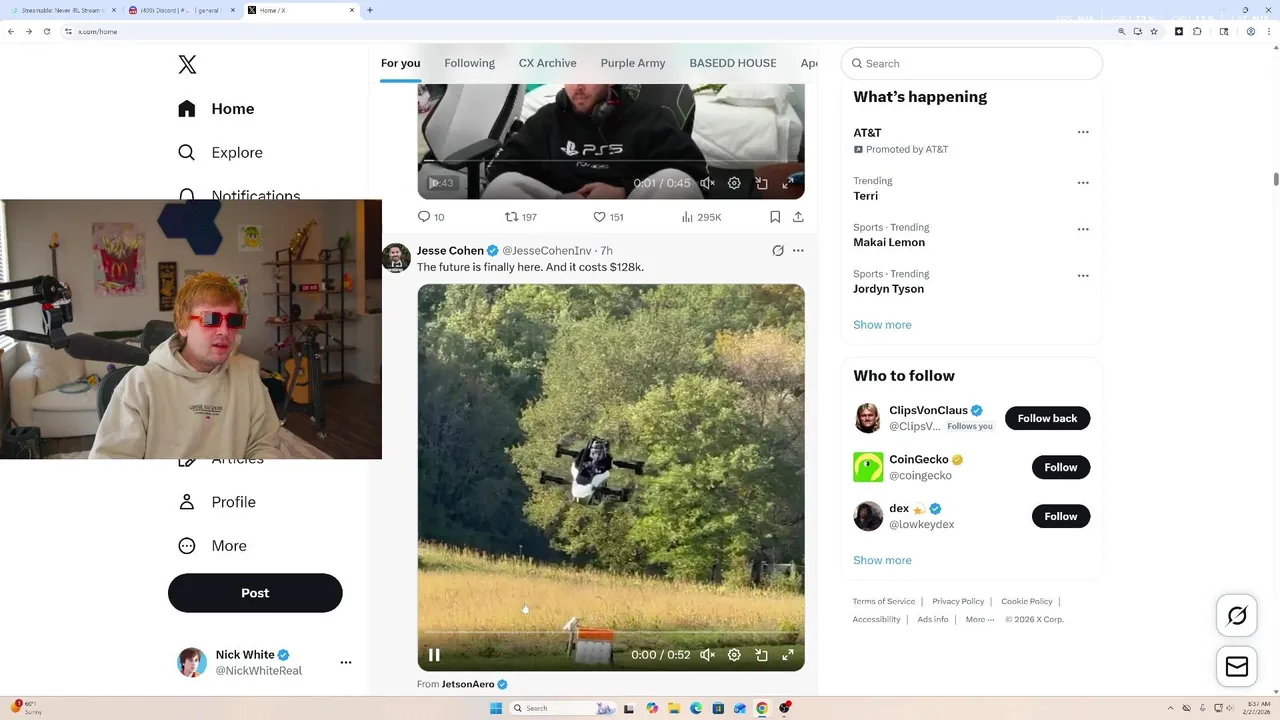
Task: Open Explore from the sidebar
Action: click(220, 153)
